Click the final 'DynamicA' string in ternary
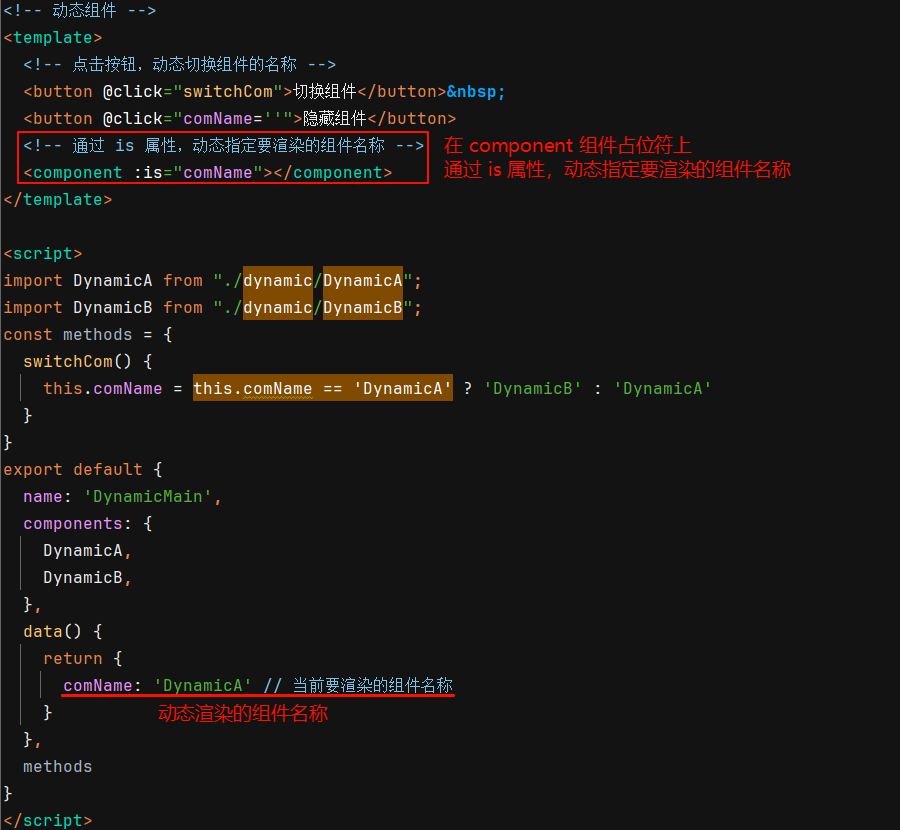The width and height of the screenshot is (900, 830). pos(663,389)
